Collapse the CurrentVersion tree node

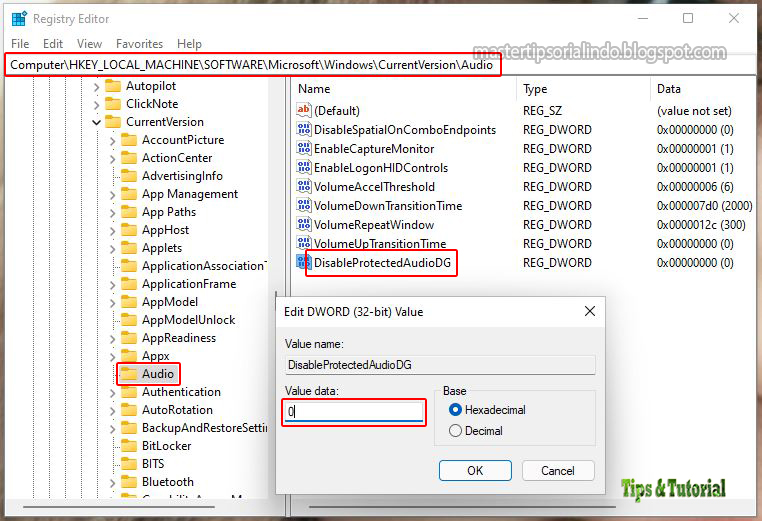coord(96,122)
